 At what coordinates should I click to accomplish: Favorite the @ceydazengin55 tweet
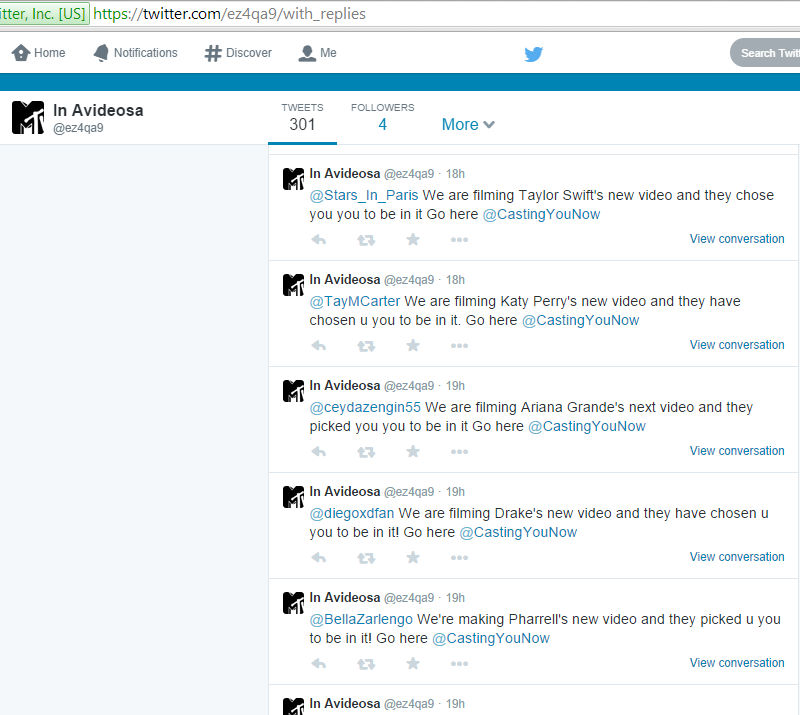pos(413,451)
